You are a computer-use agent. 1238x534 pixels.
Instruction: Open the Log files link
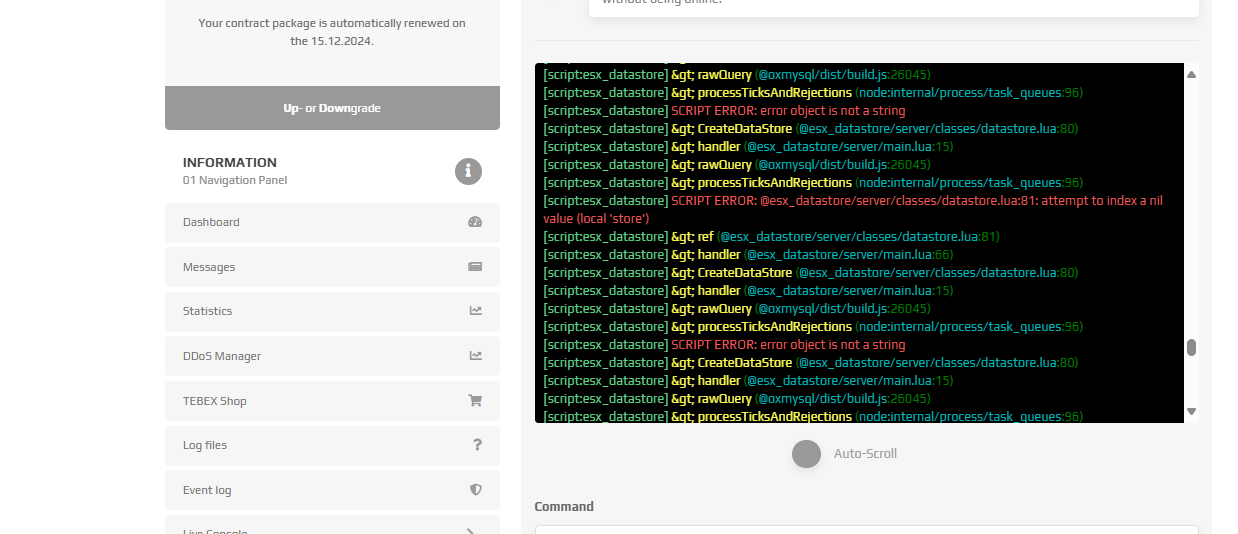[x=205, y=445]
